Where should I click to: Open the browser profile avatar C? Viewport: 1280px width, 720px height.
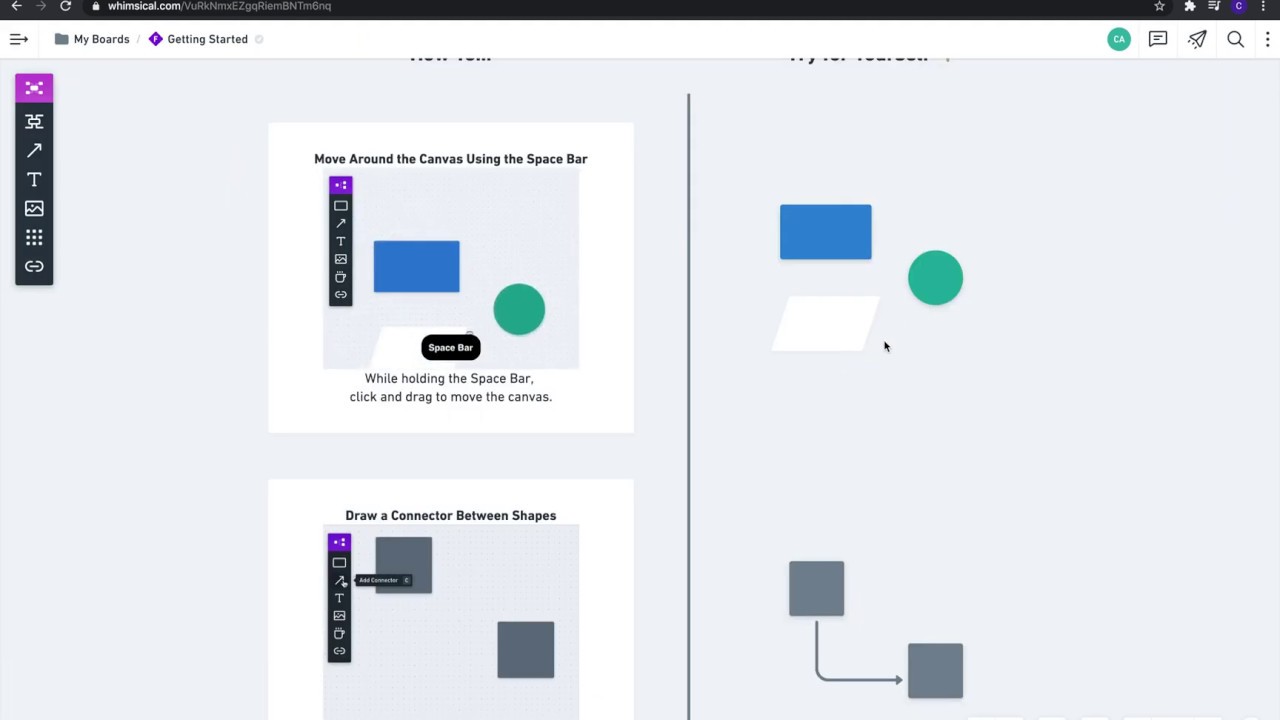tap(1239, 6)
